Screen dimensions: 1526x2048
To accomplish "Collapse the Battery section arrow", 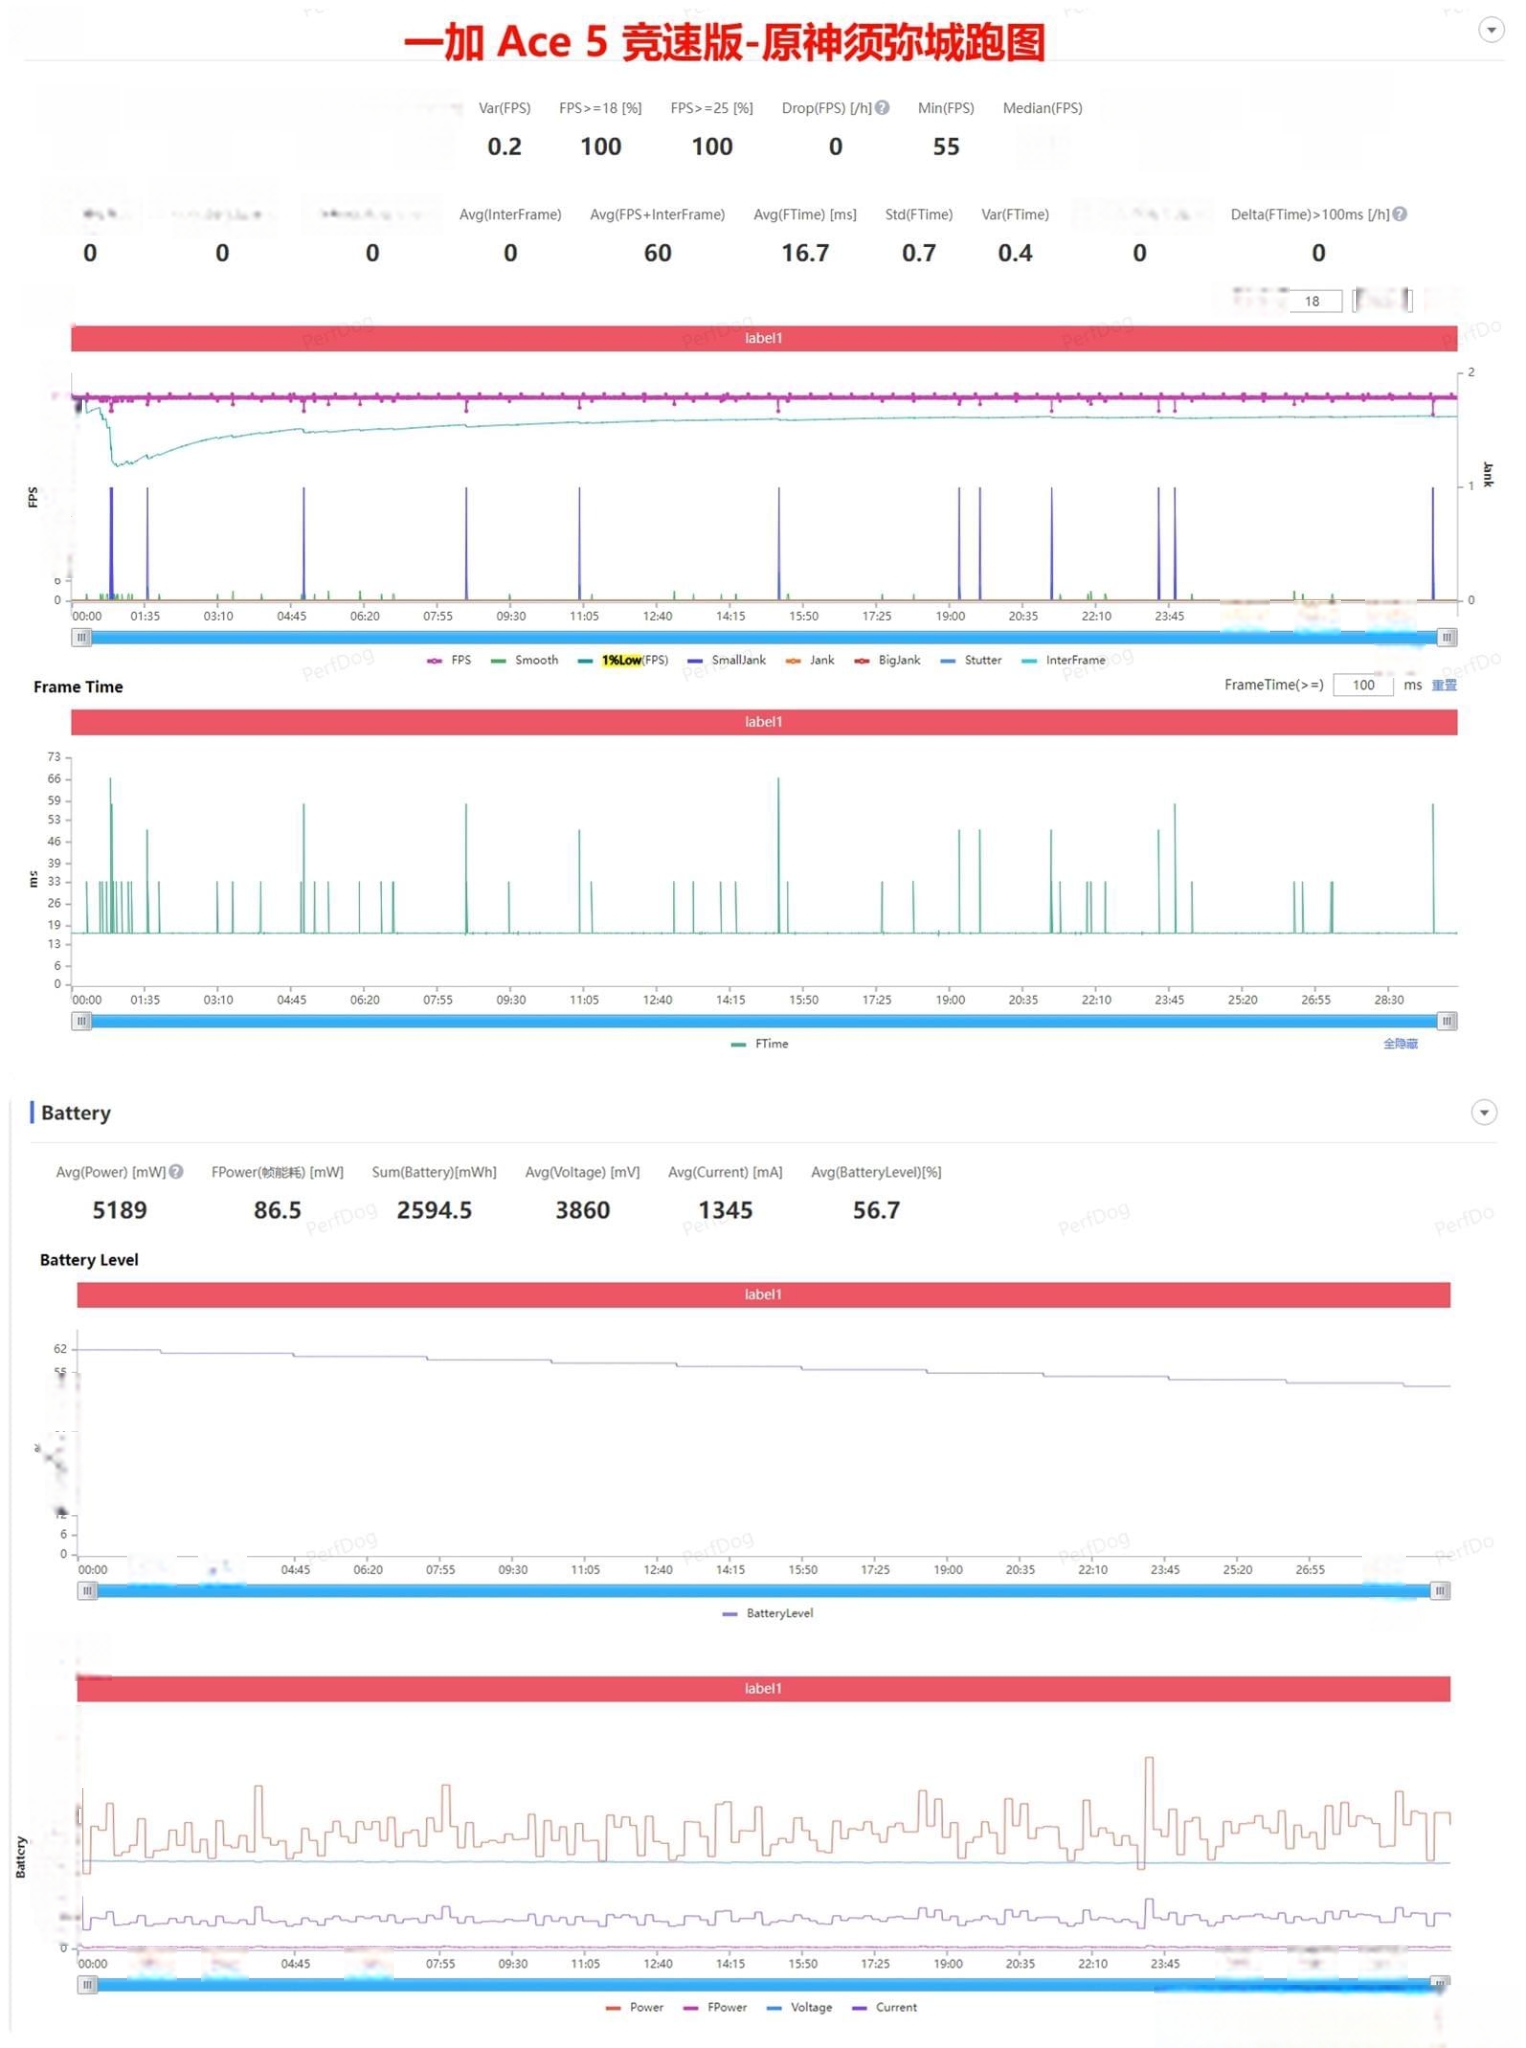I will pyautogui.click(x=1483, y=1112).
